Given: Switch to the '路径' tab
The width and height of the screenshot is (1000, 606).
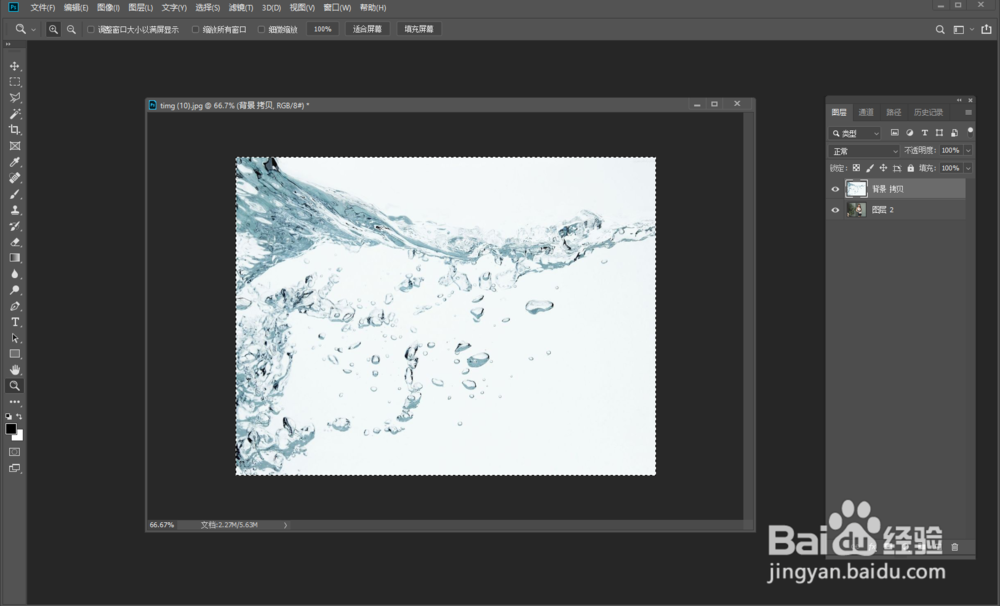Looking at the screenshot, I should pyautogui.click(x=893, y=112).
